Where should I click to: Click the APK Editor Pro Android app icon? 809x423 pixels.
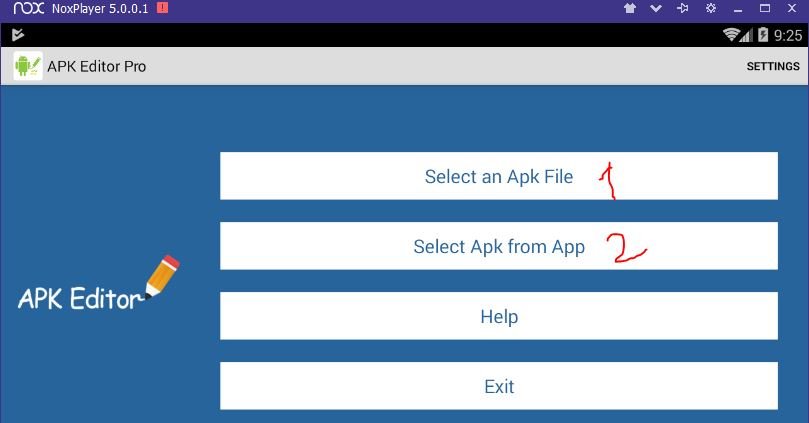[x=28, y=66]
